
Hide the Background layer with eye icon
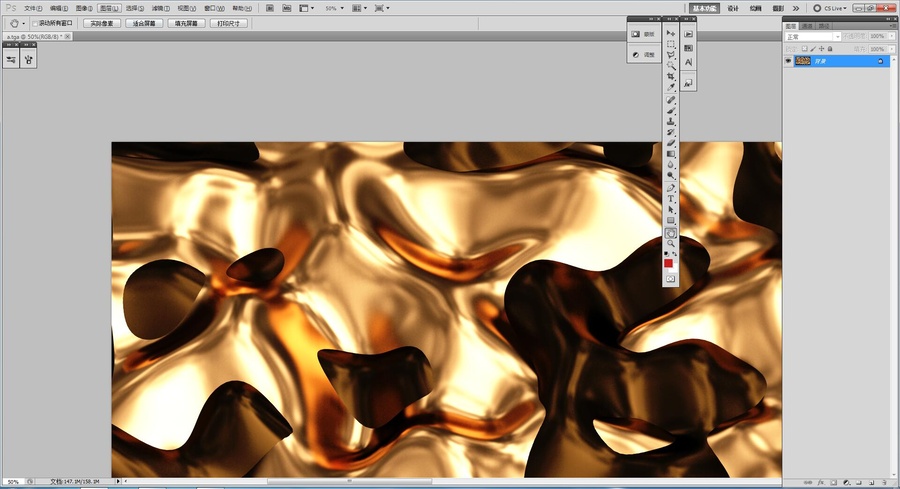click(x=788, y=61)
